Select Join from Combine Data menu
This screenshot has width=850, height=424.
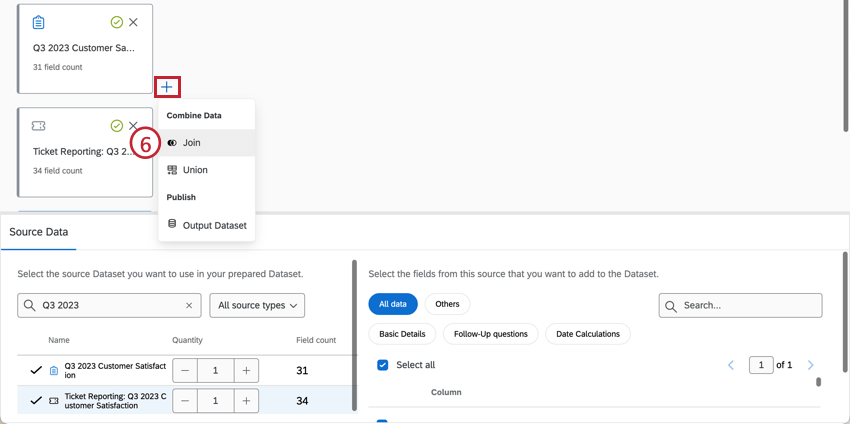[207, 143]
